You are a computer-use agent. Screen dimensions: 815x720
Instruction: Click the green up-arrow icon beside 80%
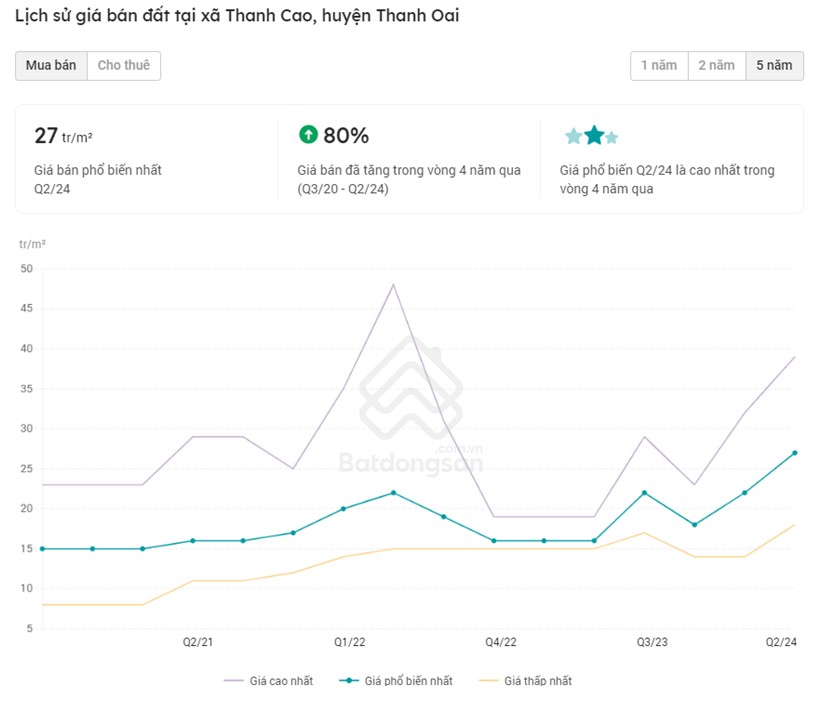point(308,134)
